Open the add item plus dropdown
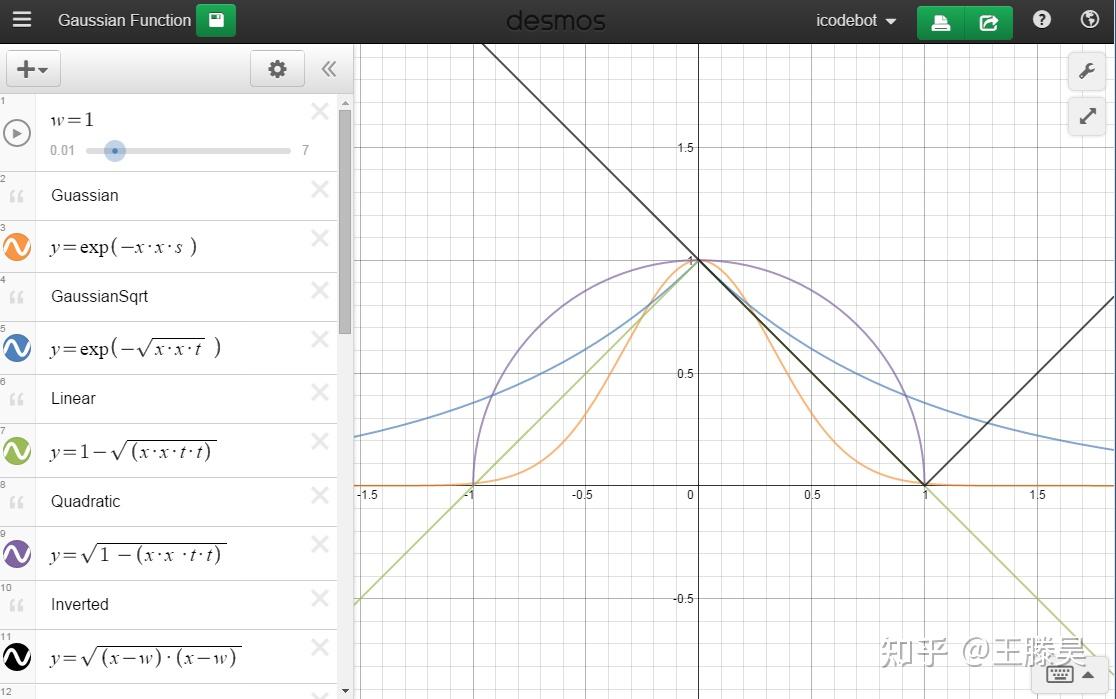The width and height of the screenshot is (1116, 699). click(33, 69)
